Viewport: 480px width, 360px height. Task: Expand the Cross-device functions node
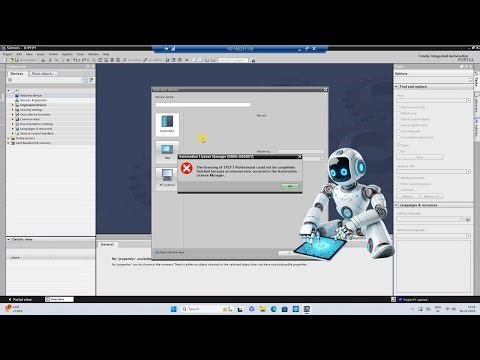tap(13, 114)
